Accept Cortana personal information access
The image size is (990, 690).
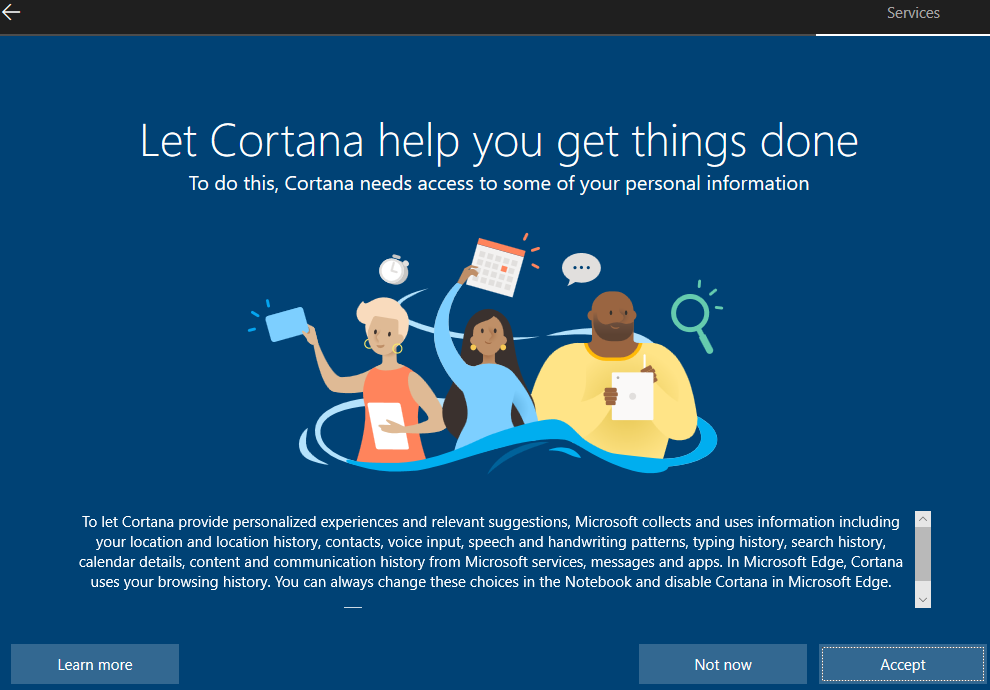pyautogui.click(x=902, y=664)
